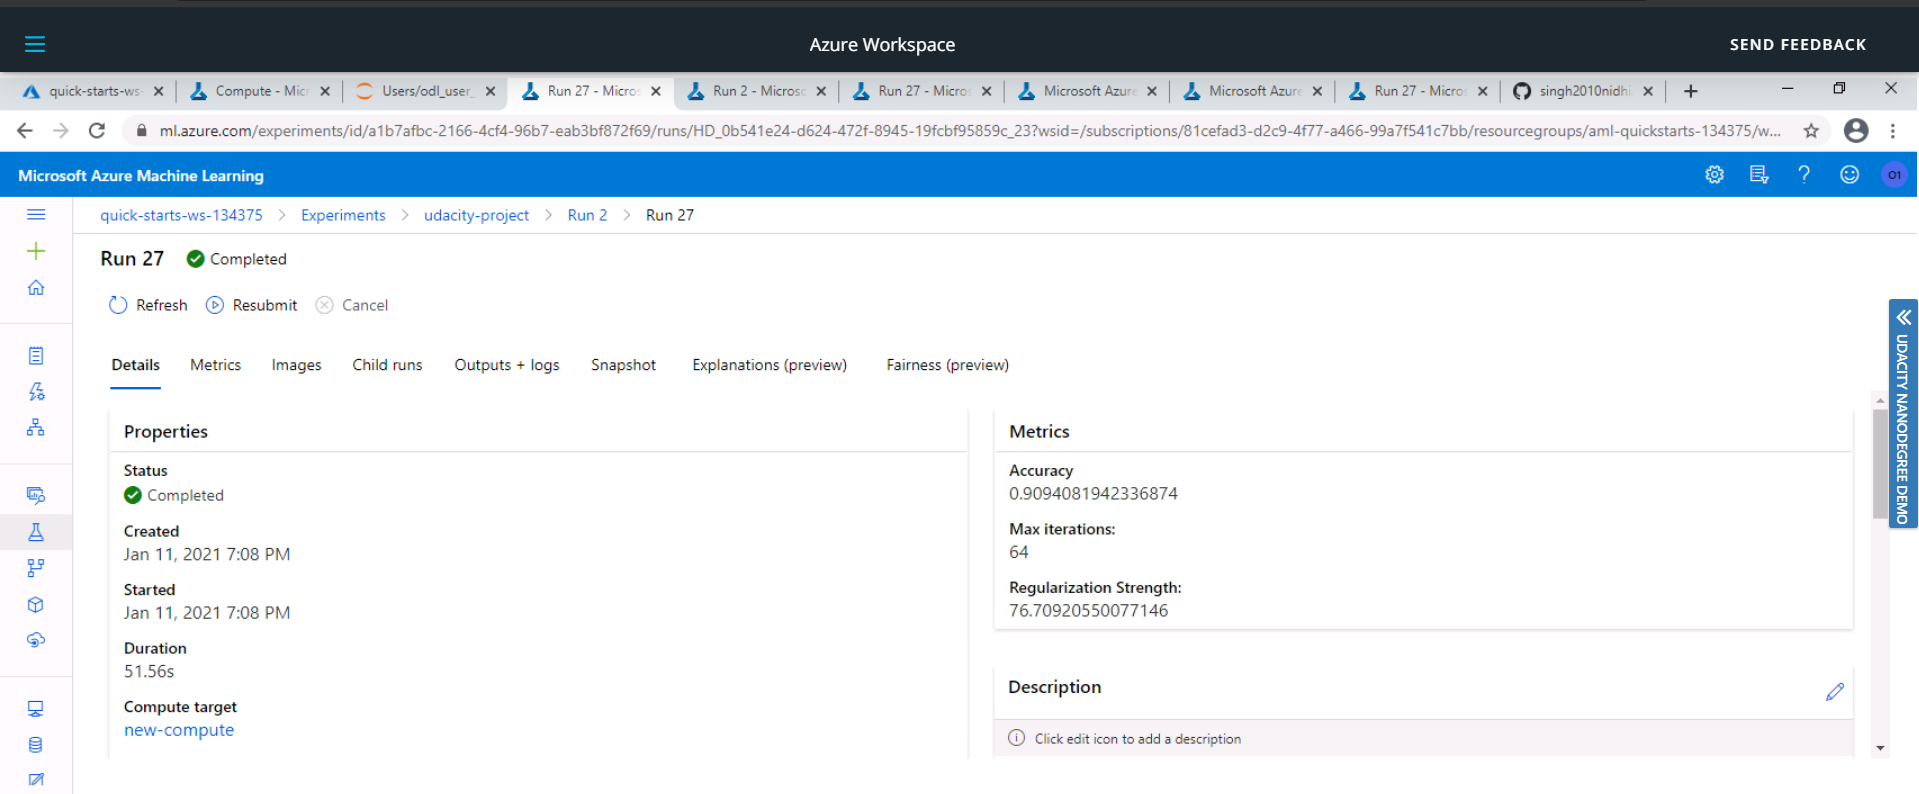This screenshot has width=1919, height=794.
Task: Open the new-compute compute target link
Action: [179, 730]
